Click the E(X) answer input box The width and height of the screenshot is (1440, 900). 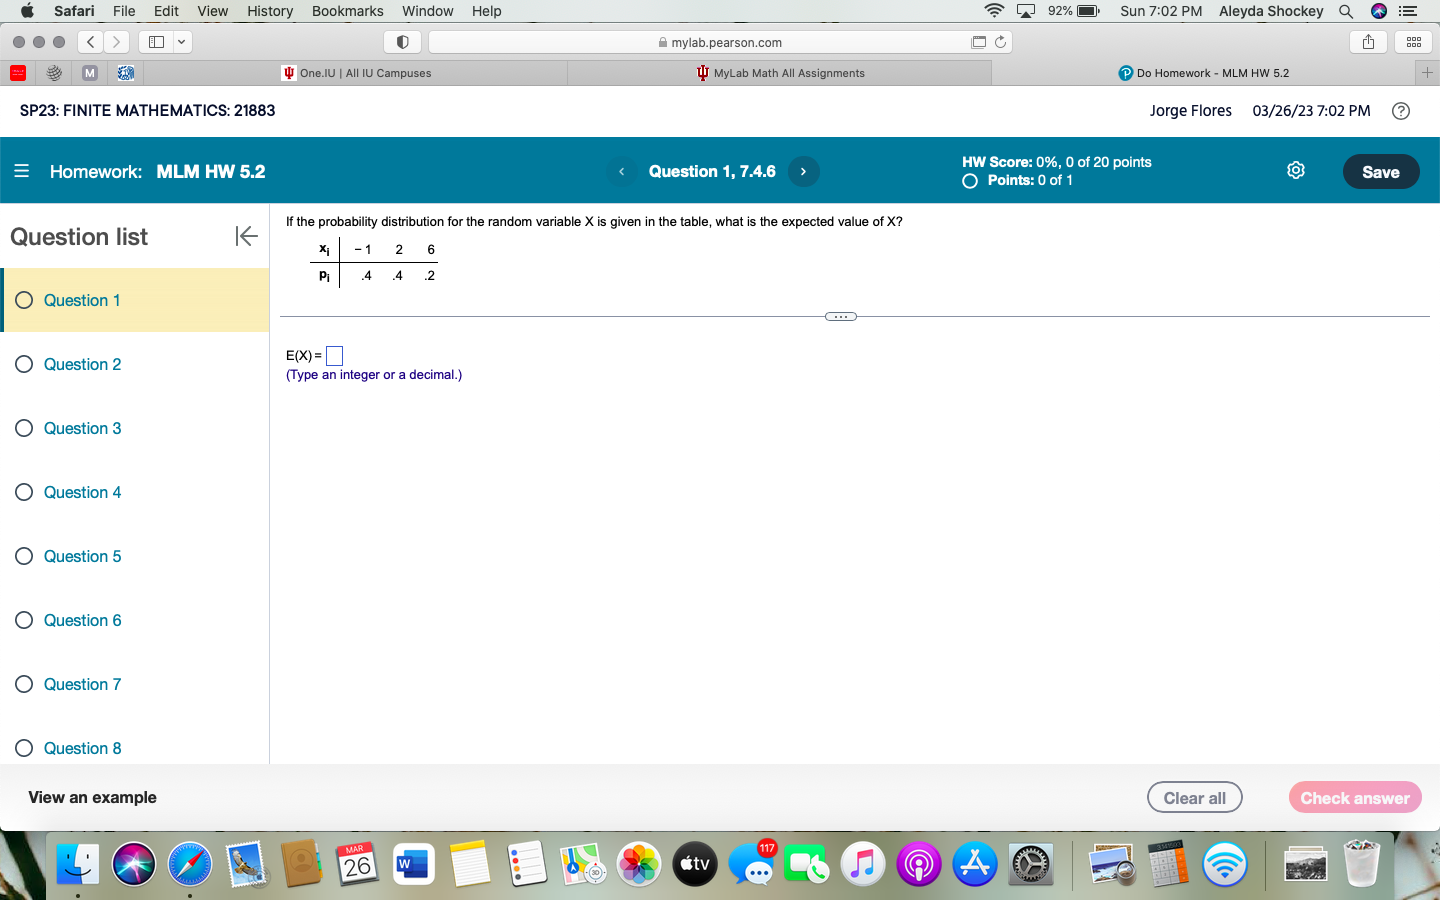tap(335, 356)
